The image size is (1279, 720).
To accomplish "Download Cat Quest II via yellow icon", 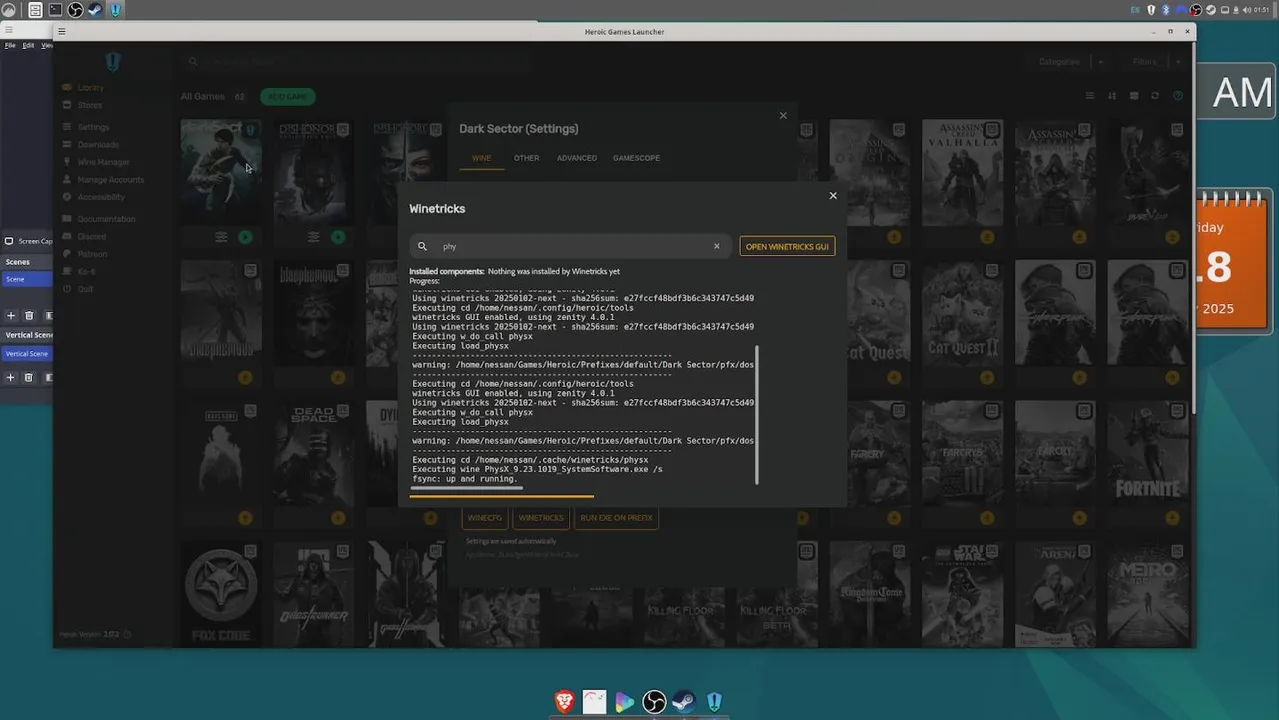I will coord(987,377).
